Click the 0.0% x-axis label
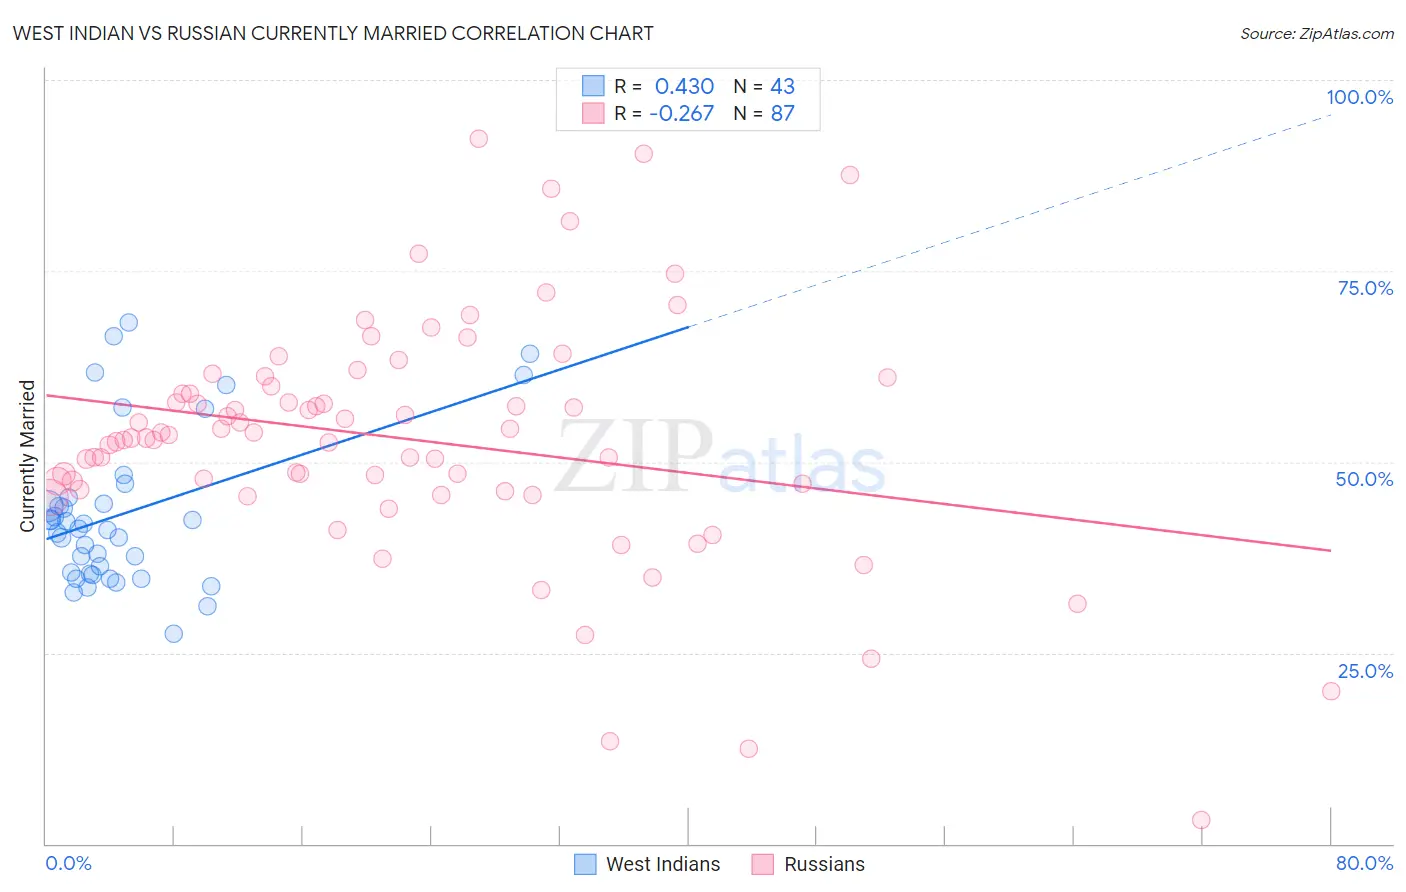Screen dimensions: 1406x892 pyautogui.click(x=68, y=863)
